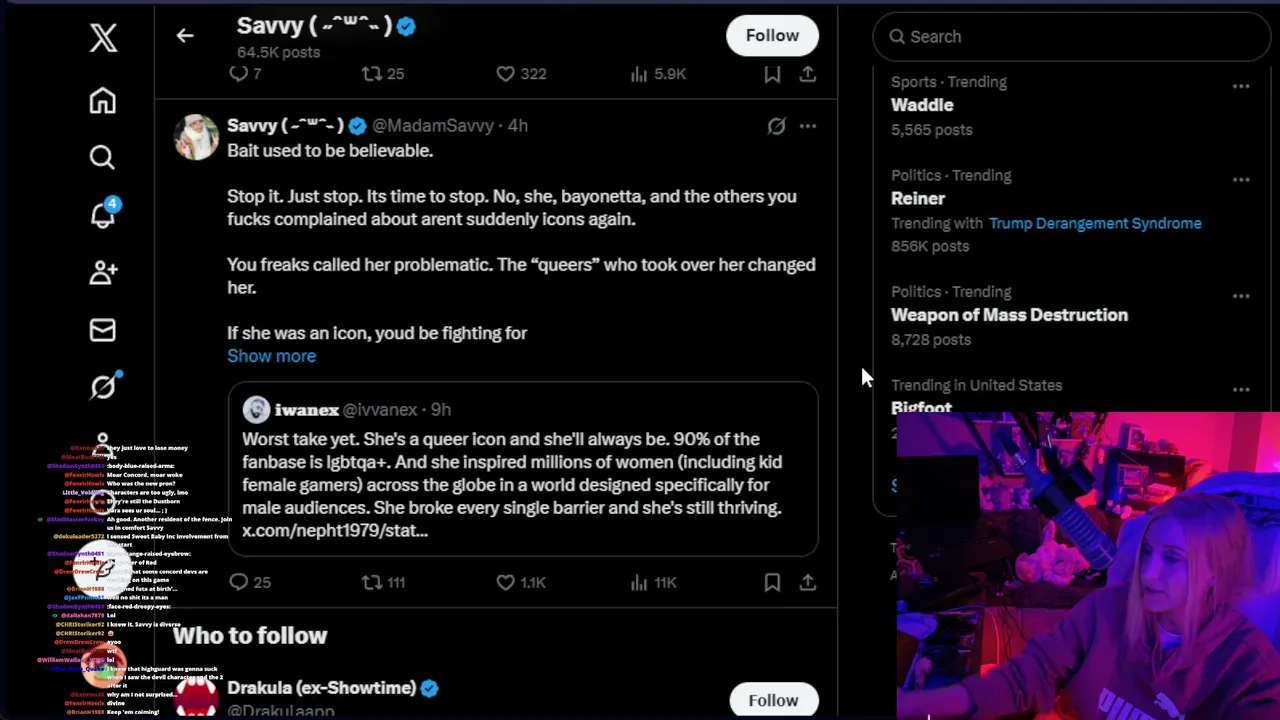Open more options for Savvy's post
This screenshot has height=720, width=1280.
(808, 126)
